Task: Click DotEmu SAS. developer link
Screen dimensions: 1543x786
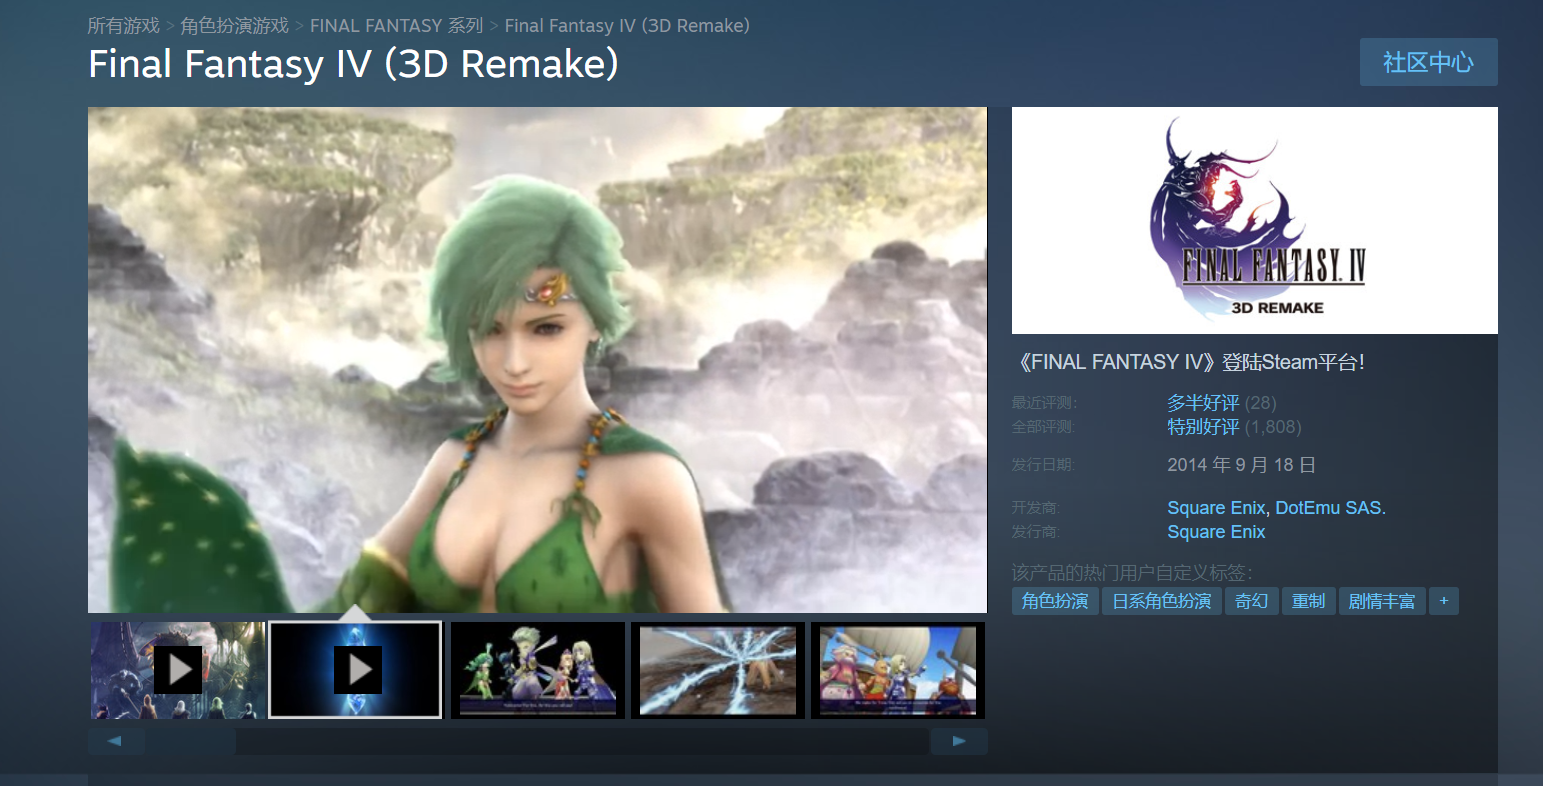Action: pos(1330,508)
